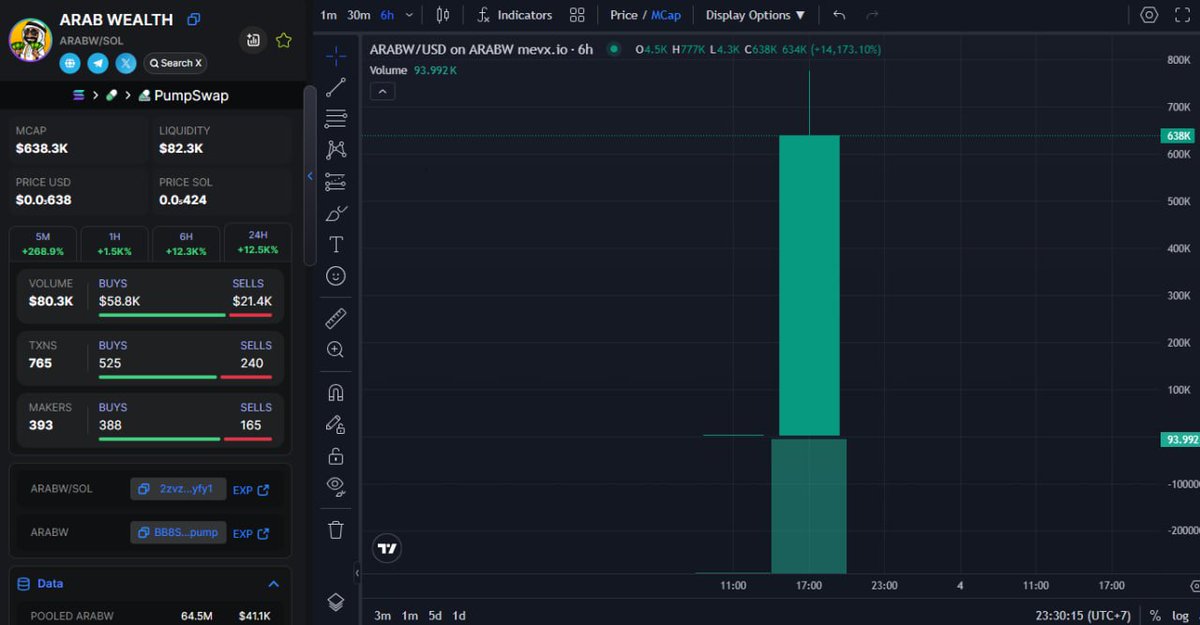
Task: Toggle lock all drawing tools
Action: [336, 456]
